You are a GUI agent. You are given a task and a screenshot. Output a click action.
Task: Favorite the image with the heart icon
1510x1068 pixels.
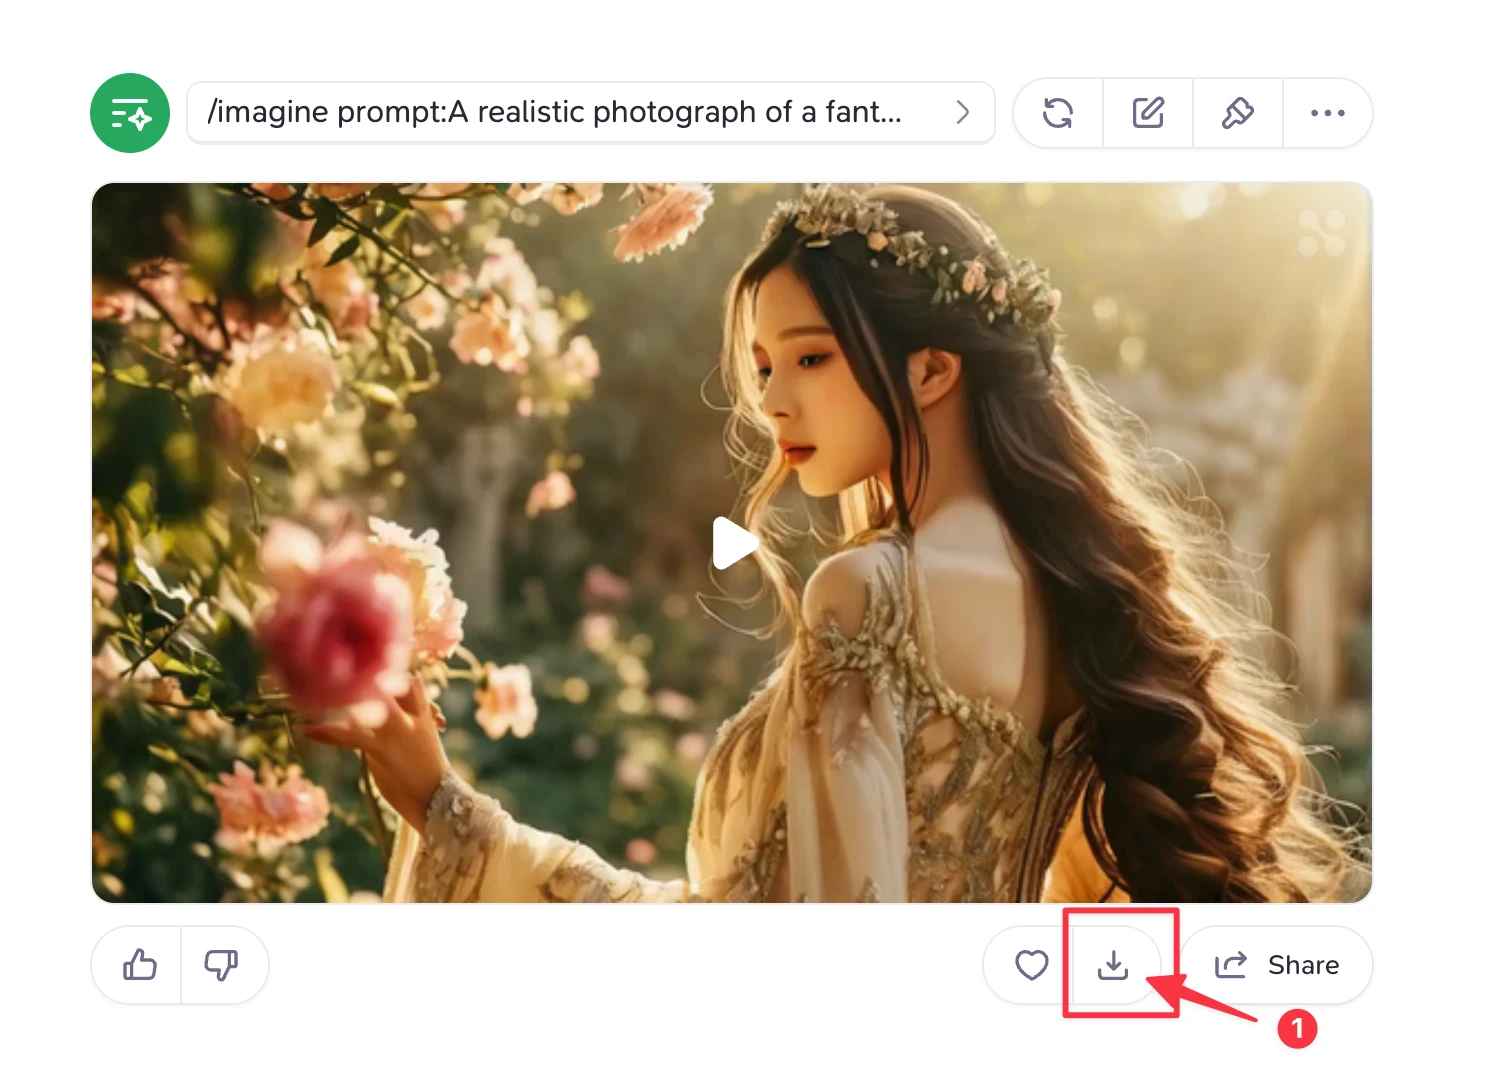click(1031, 965)
